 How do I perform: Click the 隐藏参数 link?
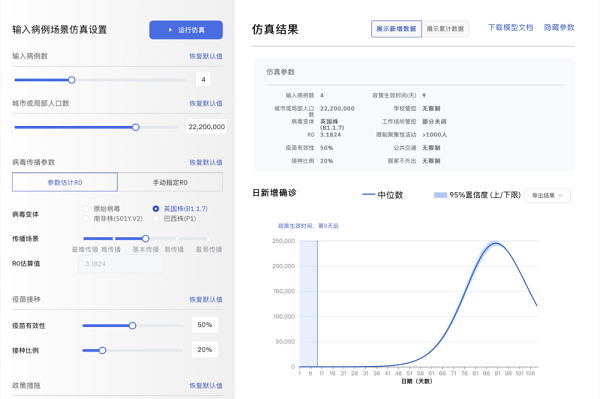[559, 27]
